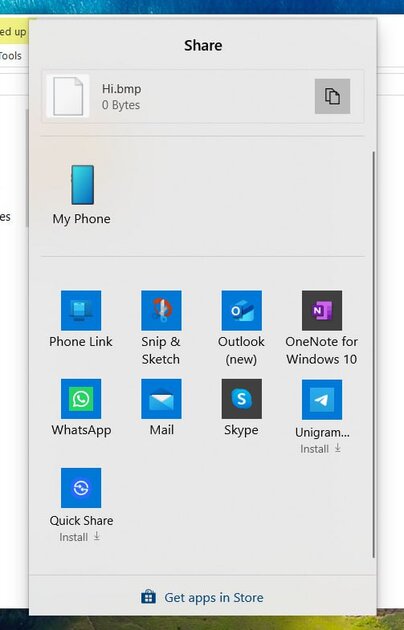The width and height of the screenshot is (404, 630).
Task: Share to My Phone device
Action: click(82, 195)
